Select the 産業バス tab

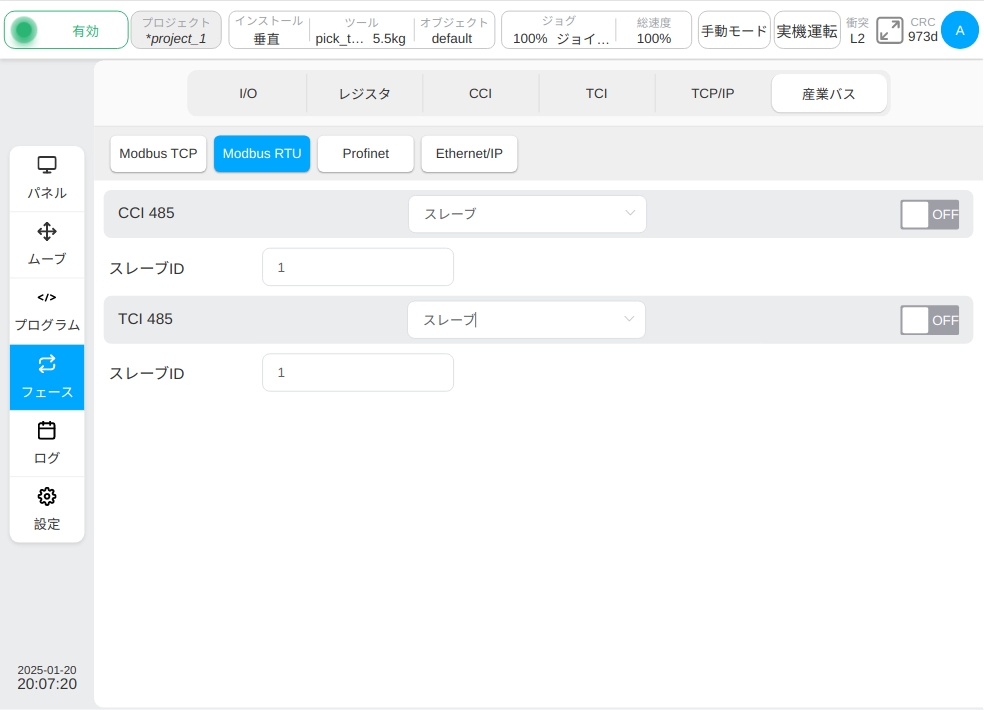tap(829, 94)
